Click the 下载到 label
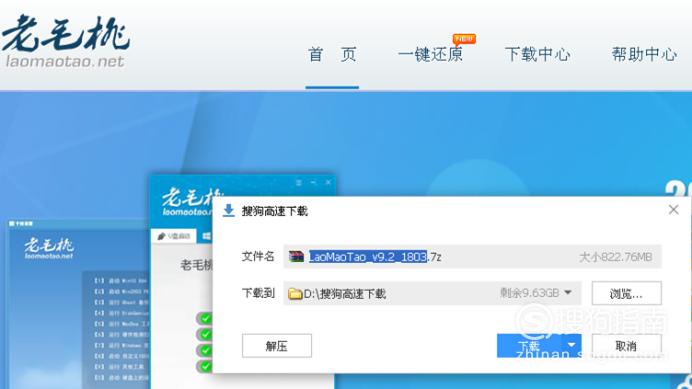The height and width of the screenshot is (389, 692). (258, 293)
